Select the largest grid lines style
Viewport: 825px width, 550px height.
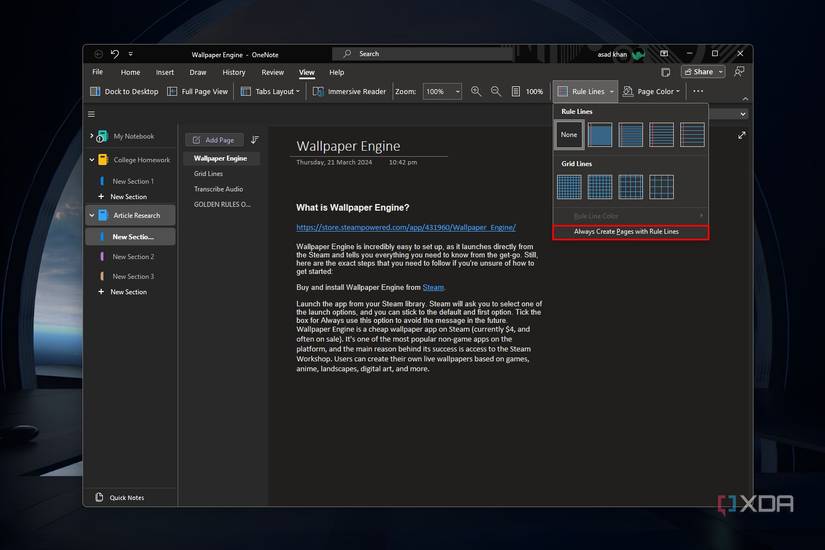click(661, 187)
